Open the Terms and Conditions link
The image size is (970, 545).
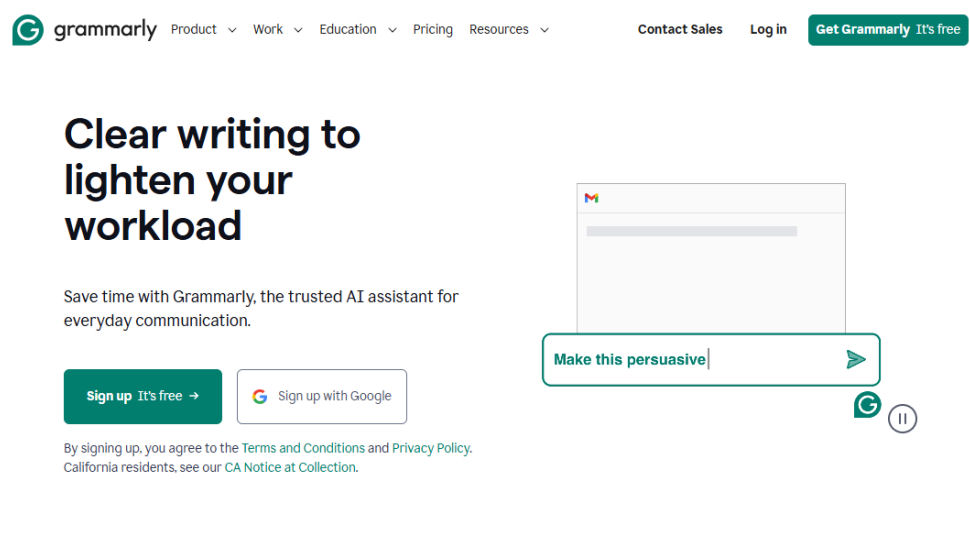tap(303, 448)
